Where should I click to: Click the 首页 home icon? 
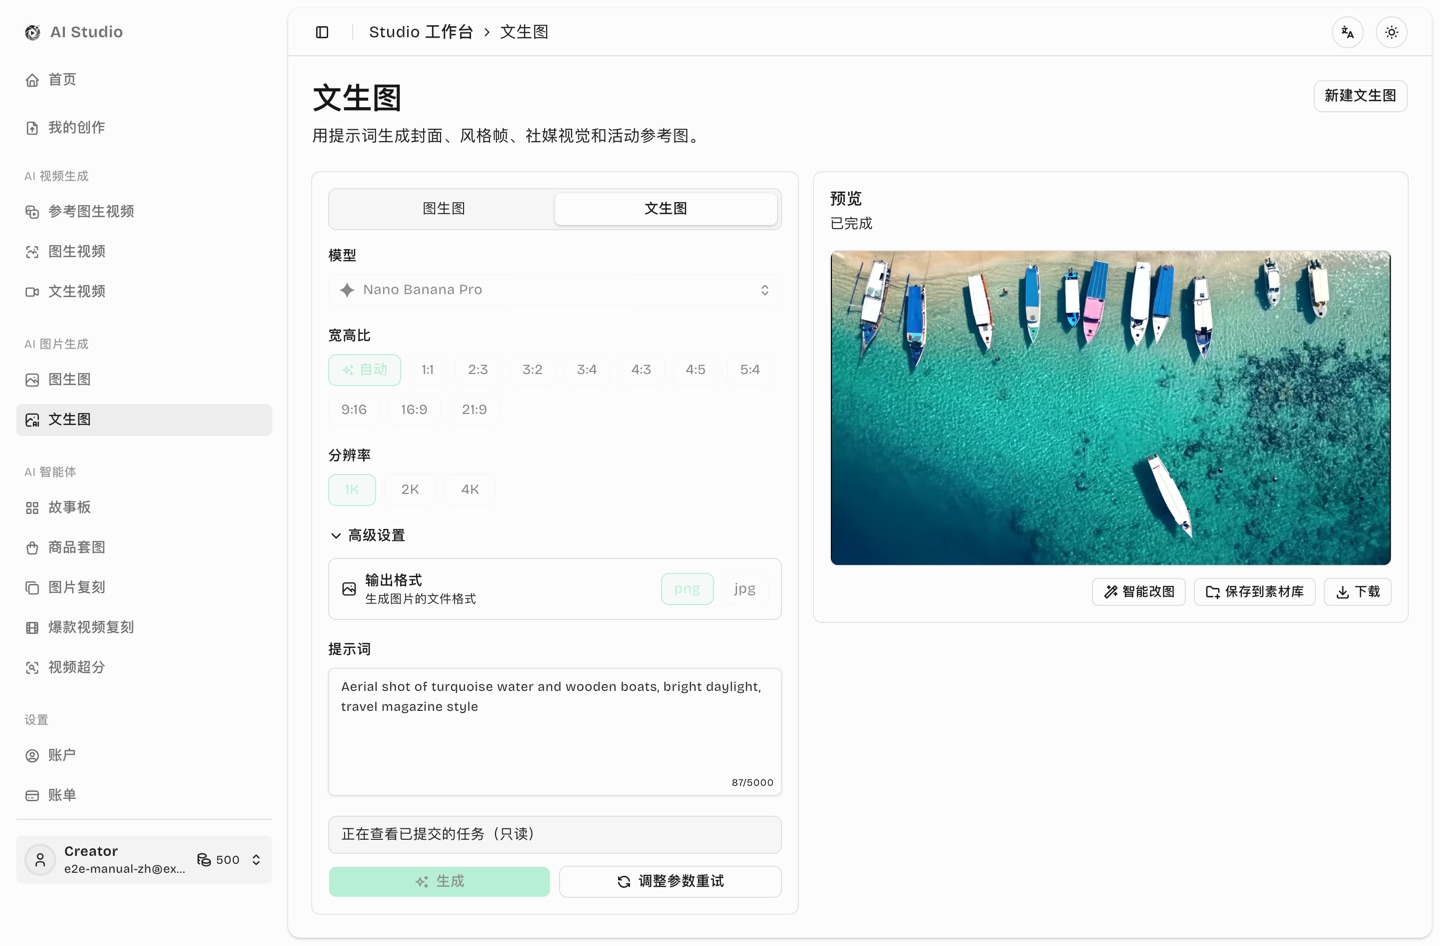click(x=32, y=80)
